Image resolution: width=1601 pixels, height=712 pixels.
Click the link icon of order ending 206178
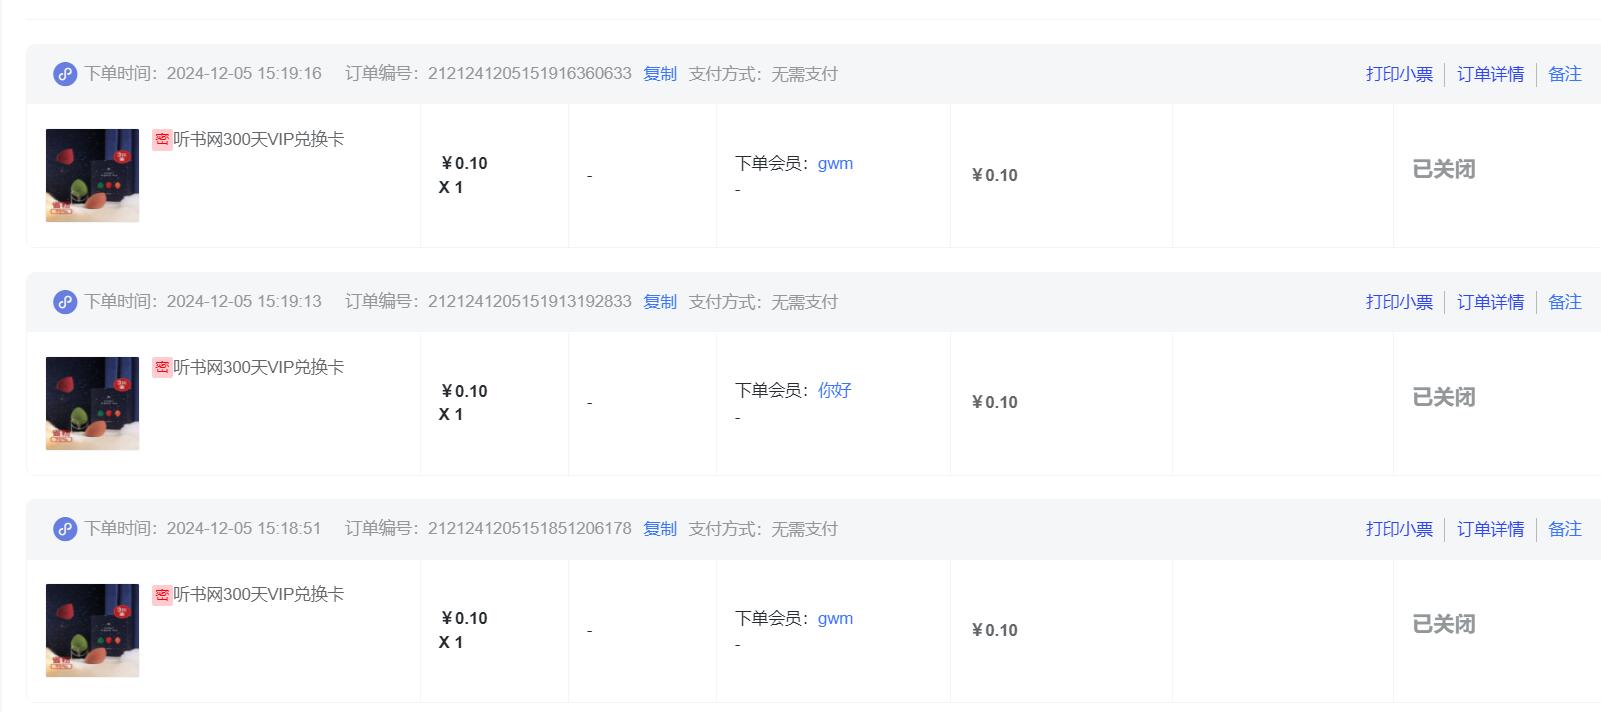(65, 529)
